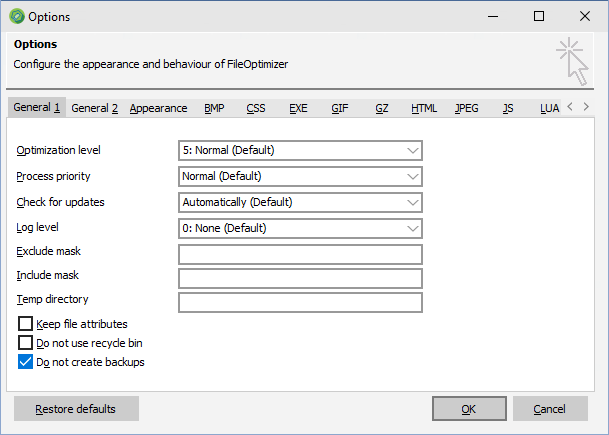This screenshot has height=435, width=609.
Task: Click the FileOptimizer app icon in title bar
Action: click(x=17, y=17)
